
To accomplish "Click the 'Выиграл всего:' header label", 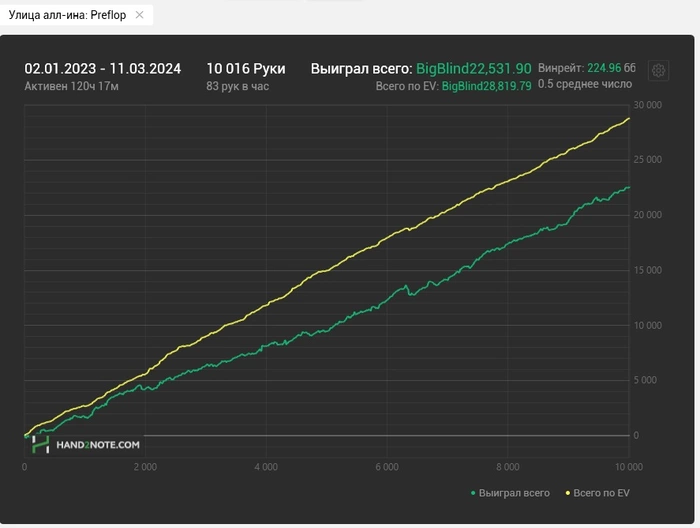I will 362,69.
